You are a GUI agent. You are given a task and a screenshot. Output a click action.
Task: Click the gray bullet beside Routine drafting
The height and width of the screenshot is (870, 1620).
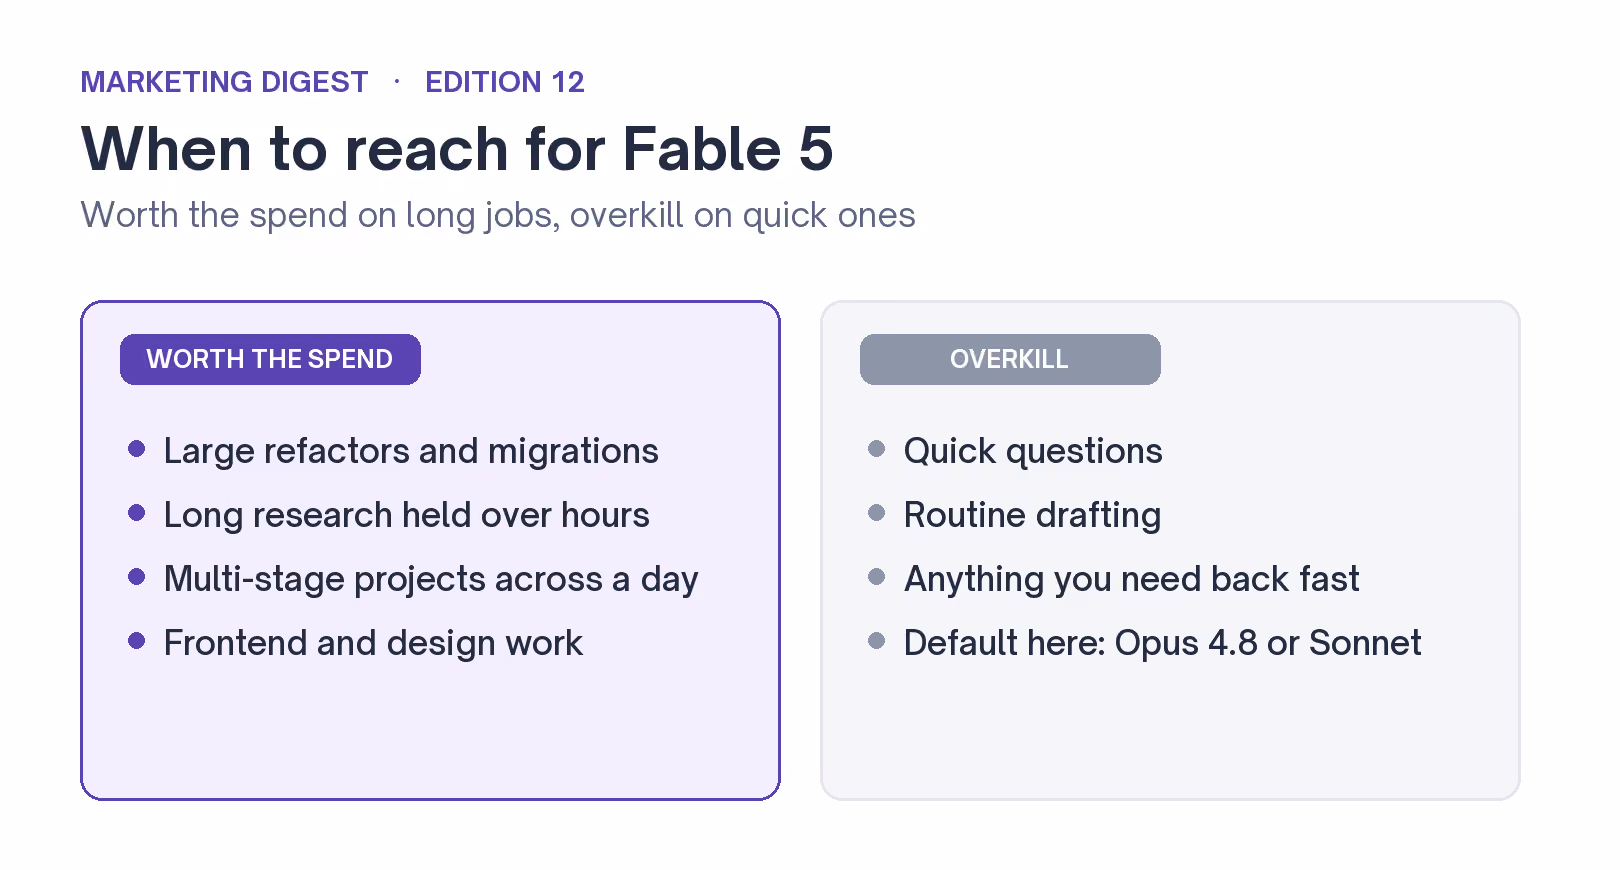[x=877, y=513]
